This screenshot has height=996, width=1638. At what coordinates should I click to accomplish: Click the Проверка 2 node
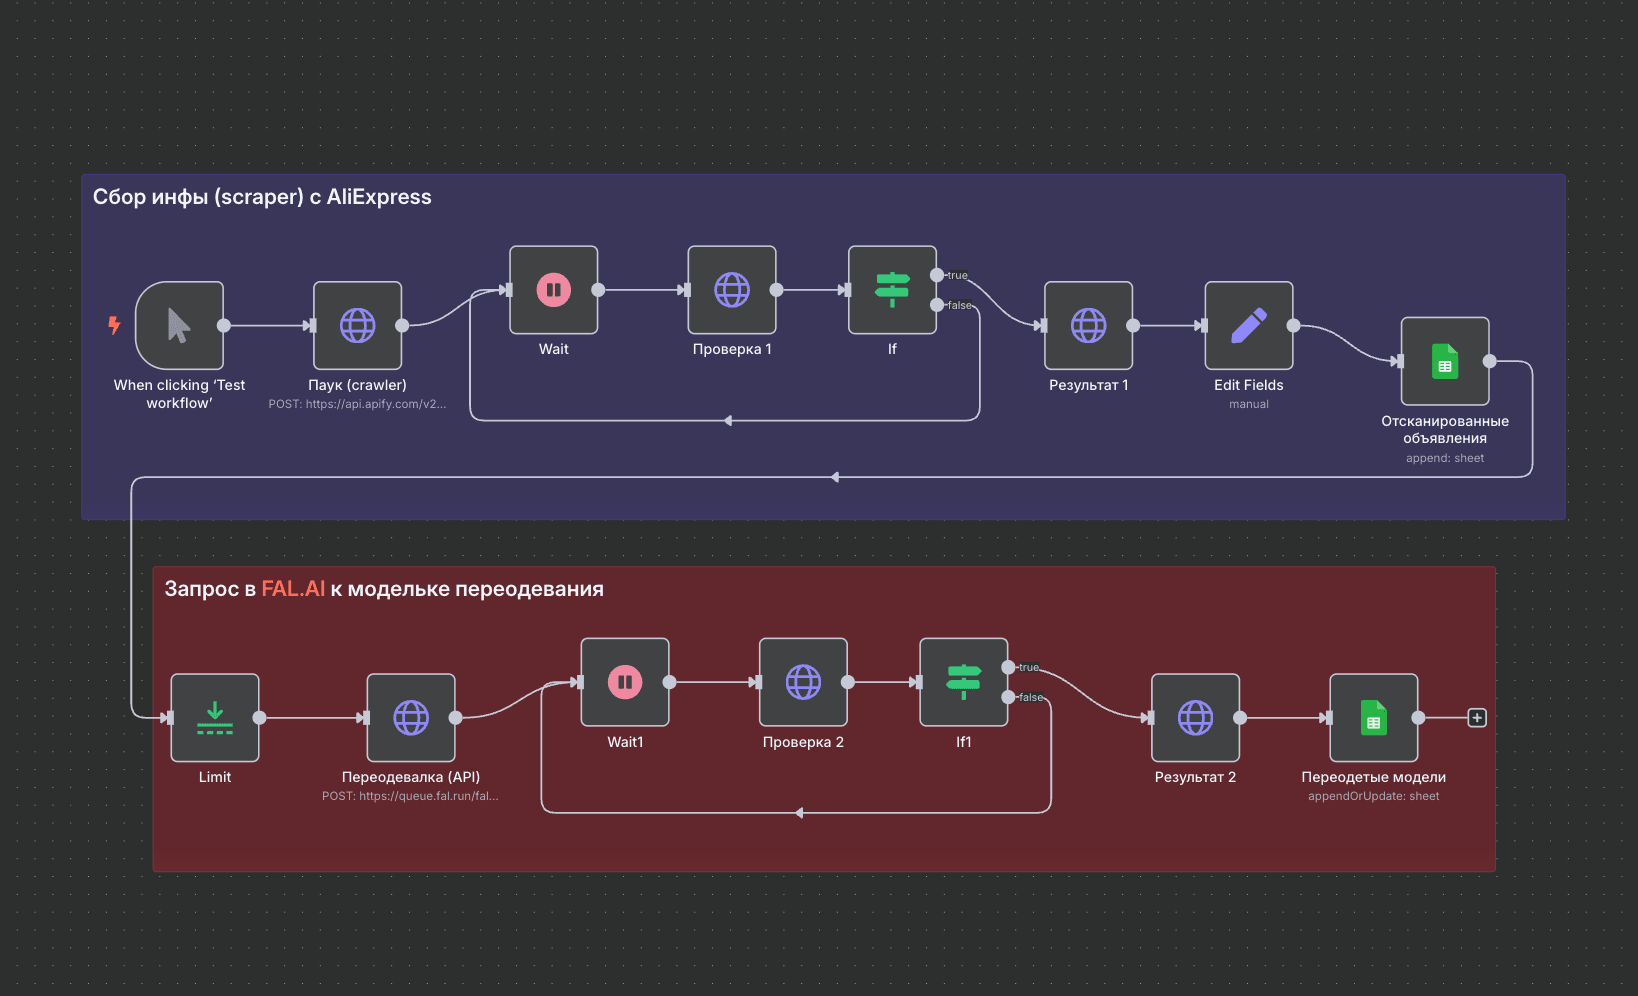tap(803, 682)
